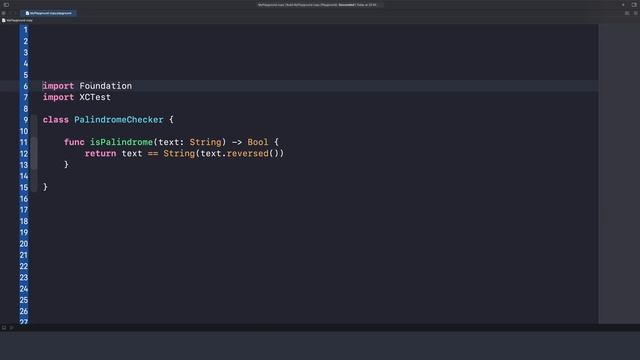
Task: Go forward with the right arrow
Action: click(16, 13)
